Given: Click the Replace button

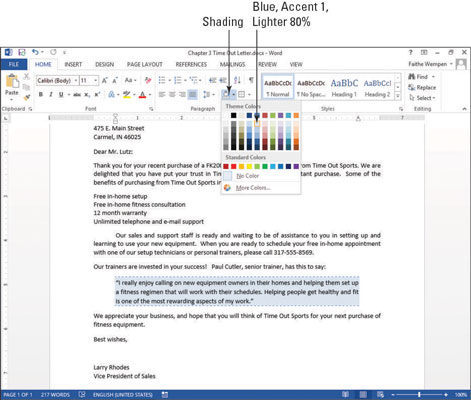Looking at the screenshot, I should (x=422, y=88).
